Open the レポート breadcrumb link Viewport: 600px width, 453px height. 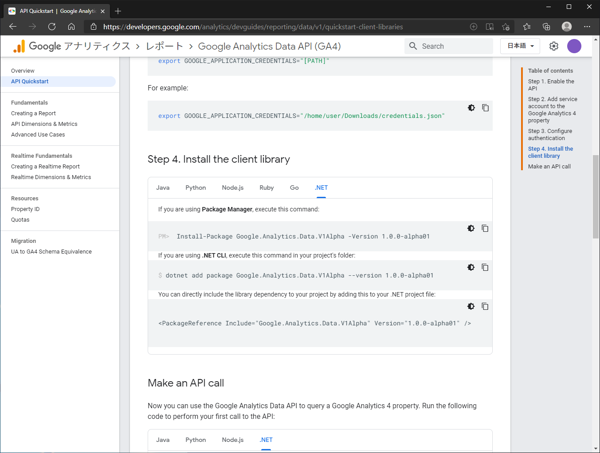pos(164,46)
